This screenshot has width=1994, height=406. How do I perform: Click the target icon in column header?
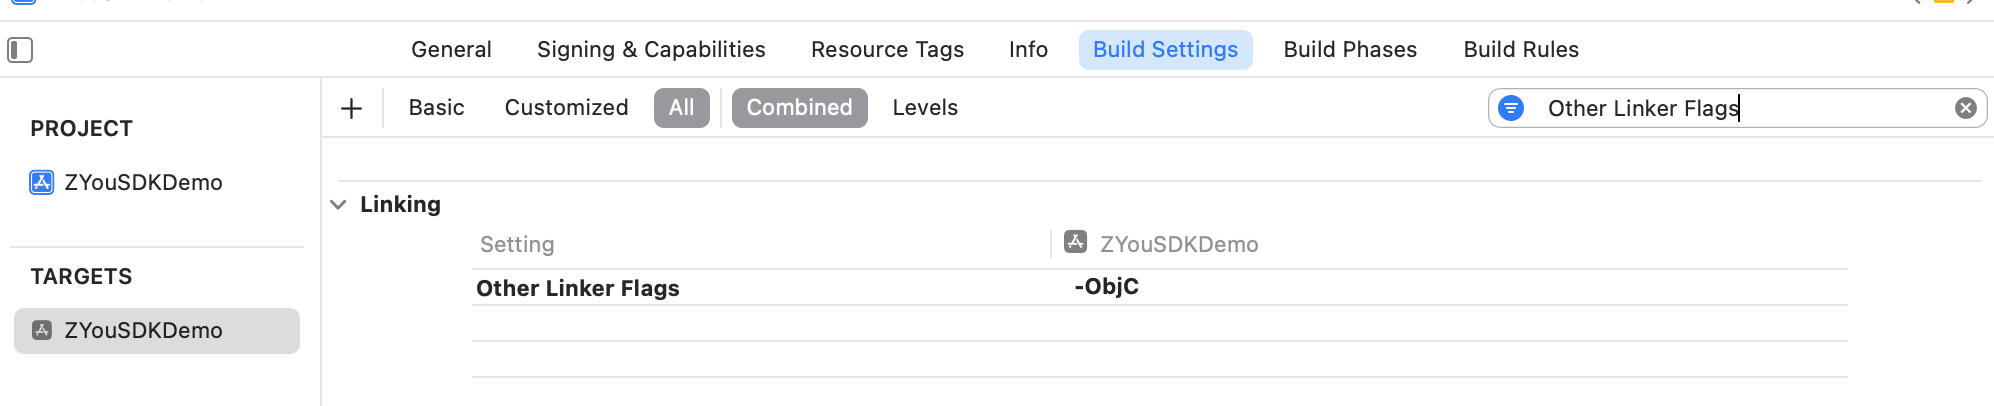[x=1076, y=242]
